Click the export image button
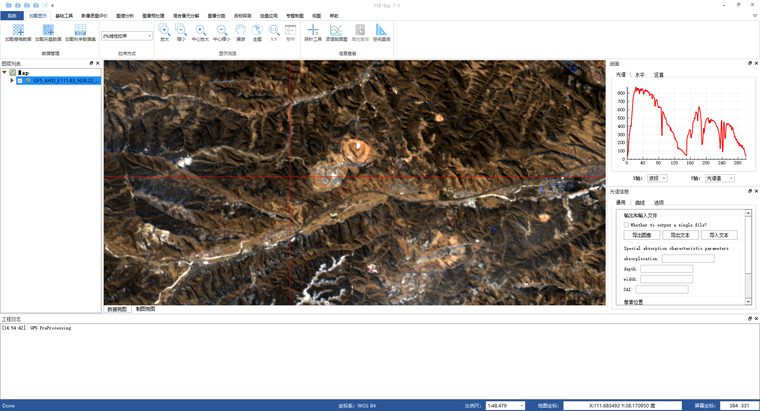 tap(641, 235)
